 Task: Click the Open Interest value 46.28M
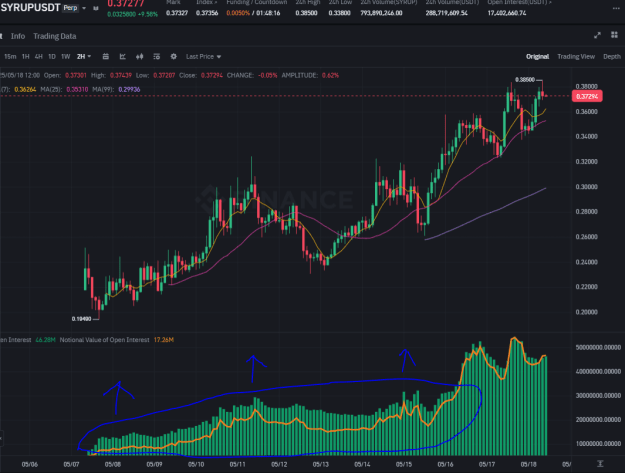(x=45, y=340)
